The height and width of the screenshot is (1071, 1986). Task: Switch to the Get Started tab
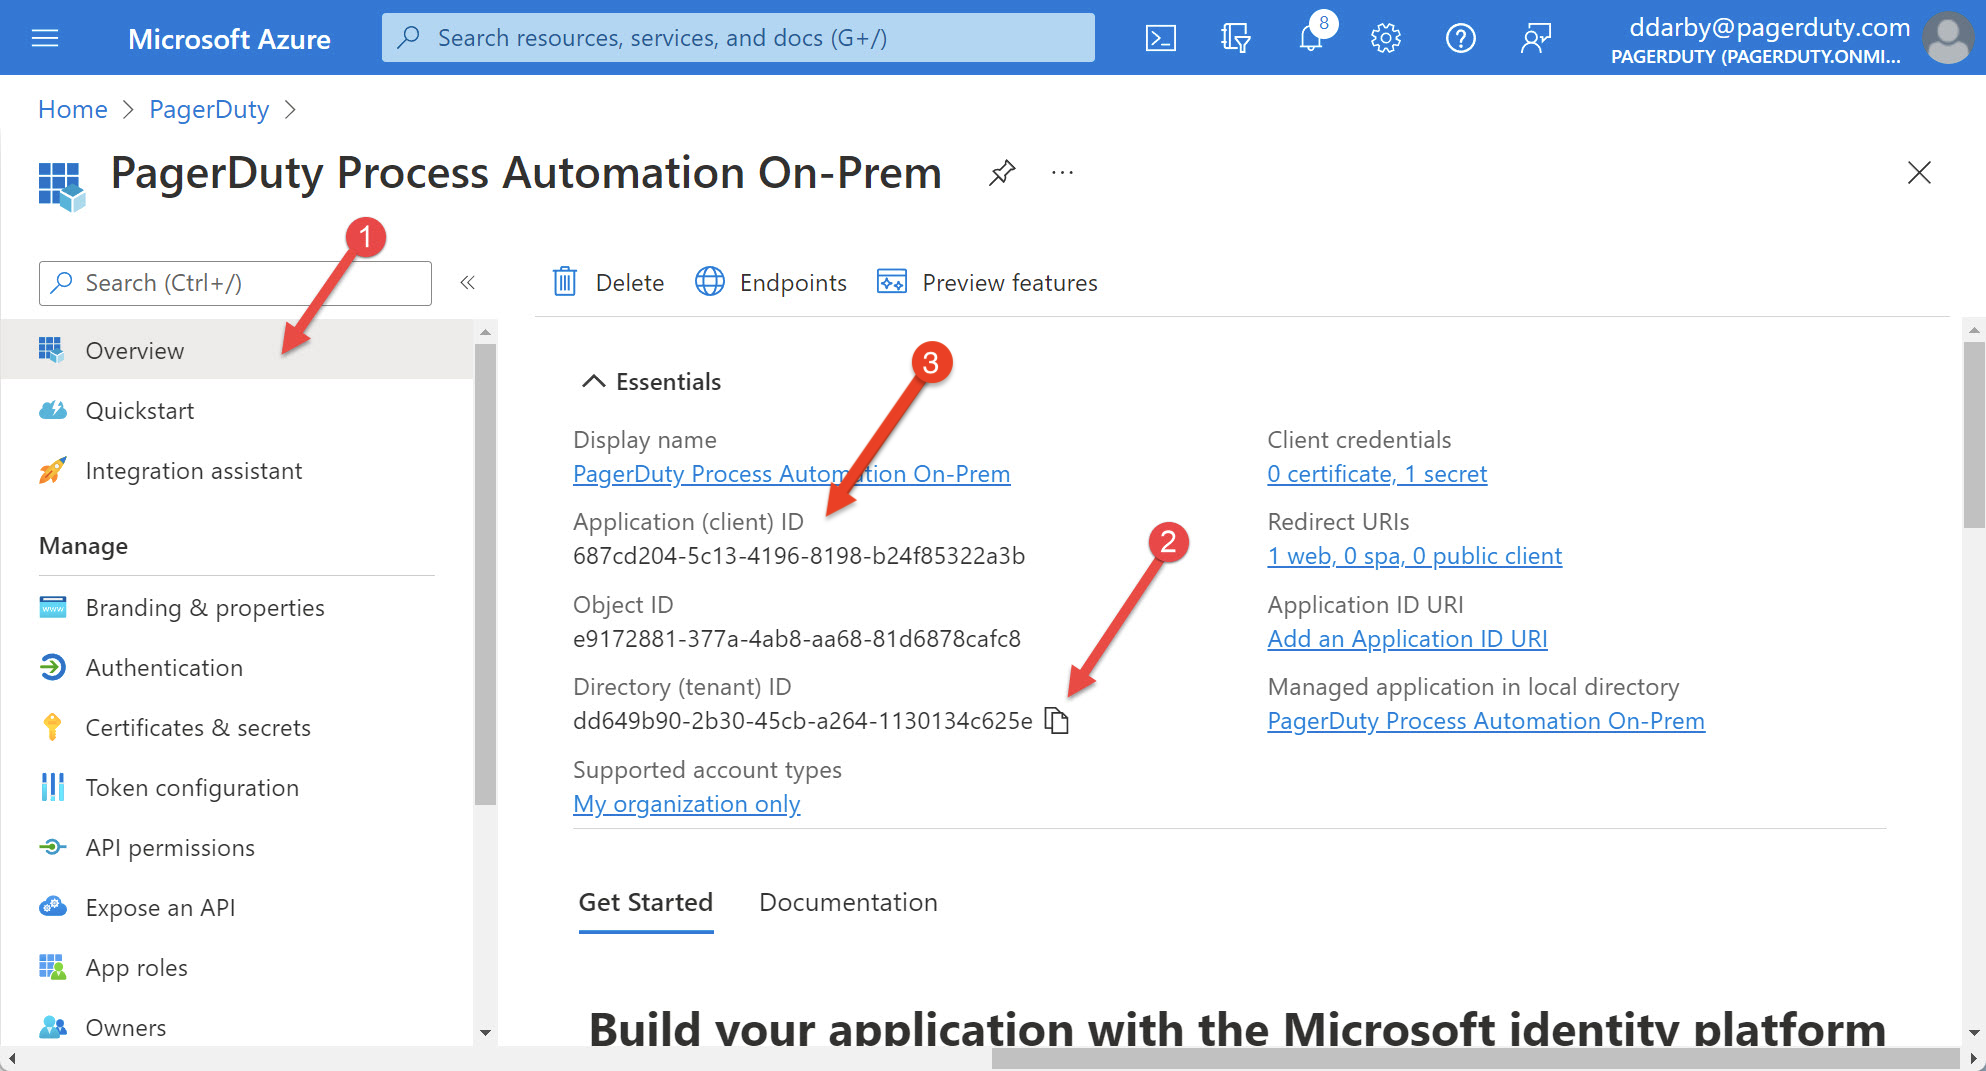(646, 903)
